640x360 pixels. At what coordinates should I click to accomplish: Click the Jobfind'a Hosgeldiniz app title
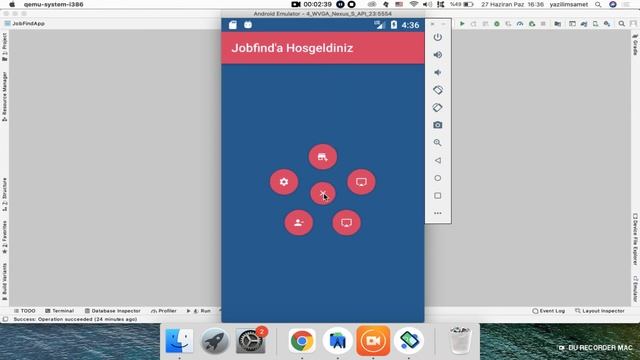(292, 48)
